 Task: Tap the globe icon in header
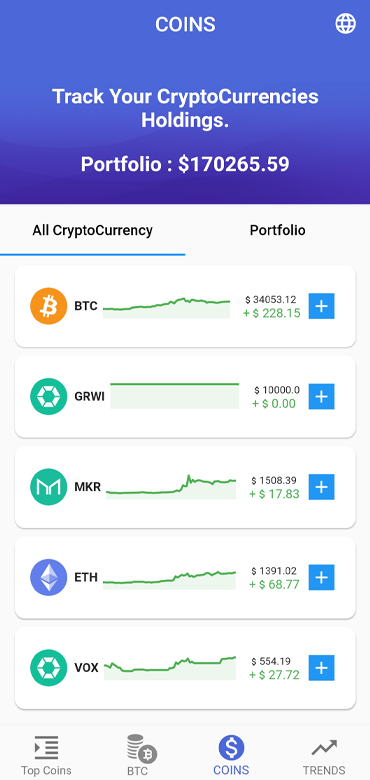click(x=346, y=23)
